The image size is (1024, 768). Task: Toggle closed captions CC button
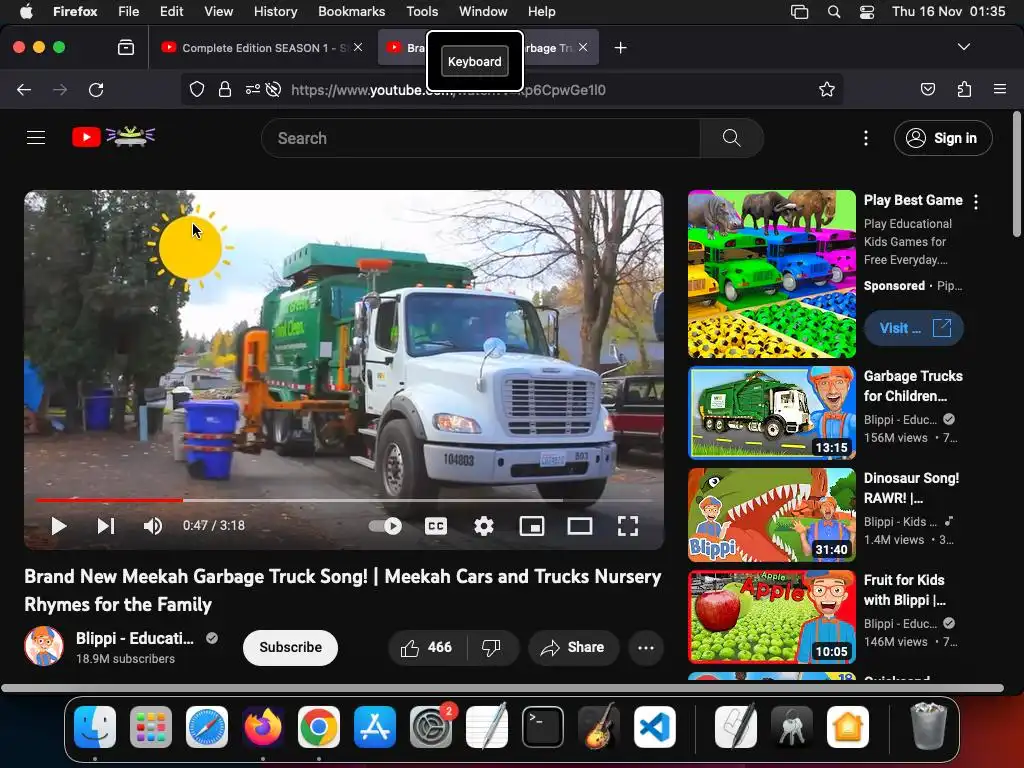point(436,526)
